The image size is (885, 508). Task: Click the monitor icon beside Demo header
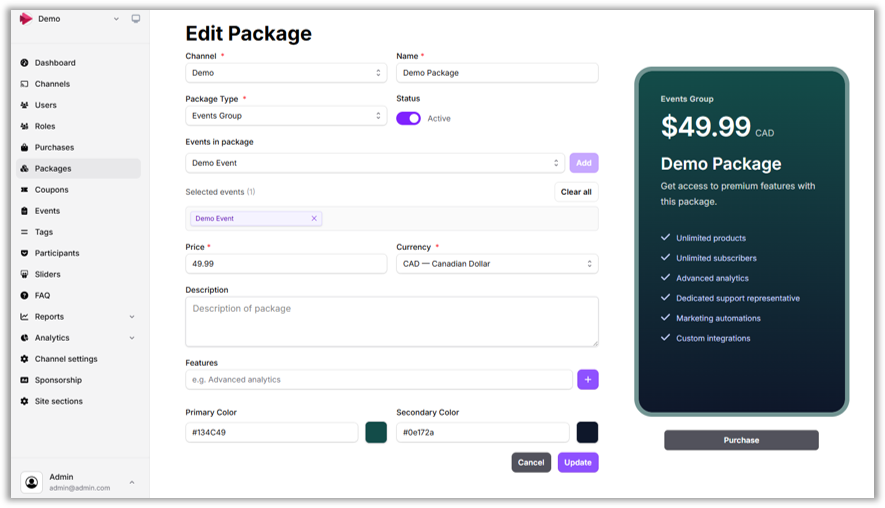click(x=136, y=19)
